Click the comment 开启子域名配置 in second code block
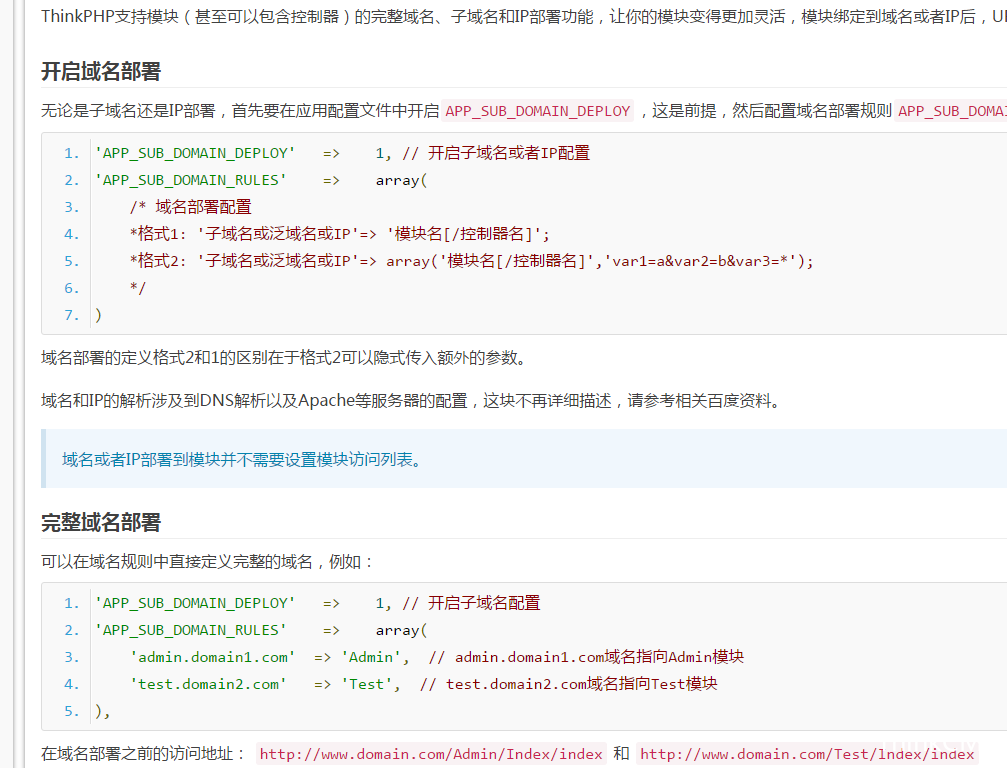The image size is (1007, 768). point(471,603)
